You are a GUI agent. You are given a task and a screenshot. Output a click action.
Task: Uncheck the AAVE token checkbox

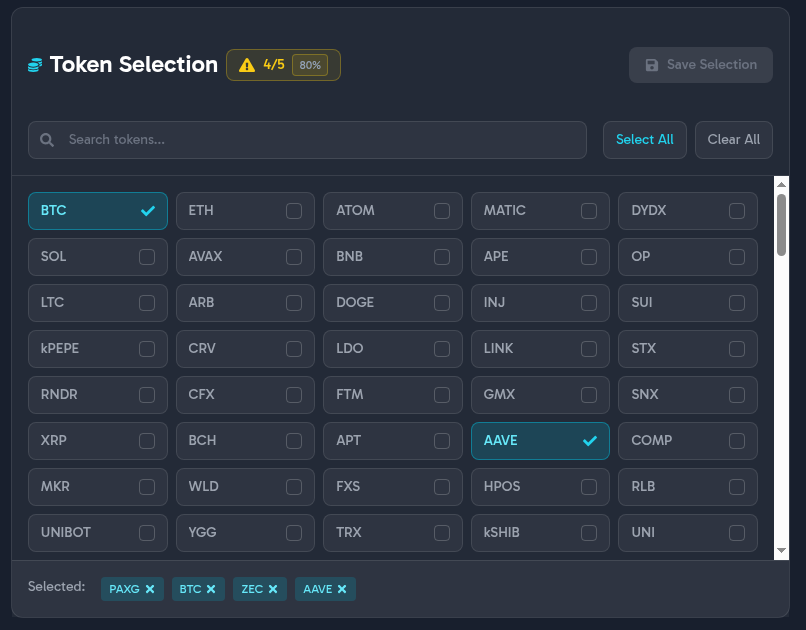[x=589, y=440]
